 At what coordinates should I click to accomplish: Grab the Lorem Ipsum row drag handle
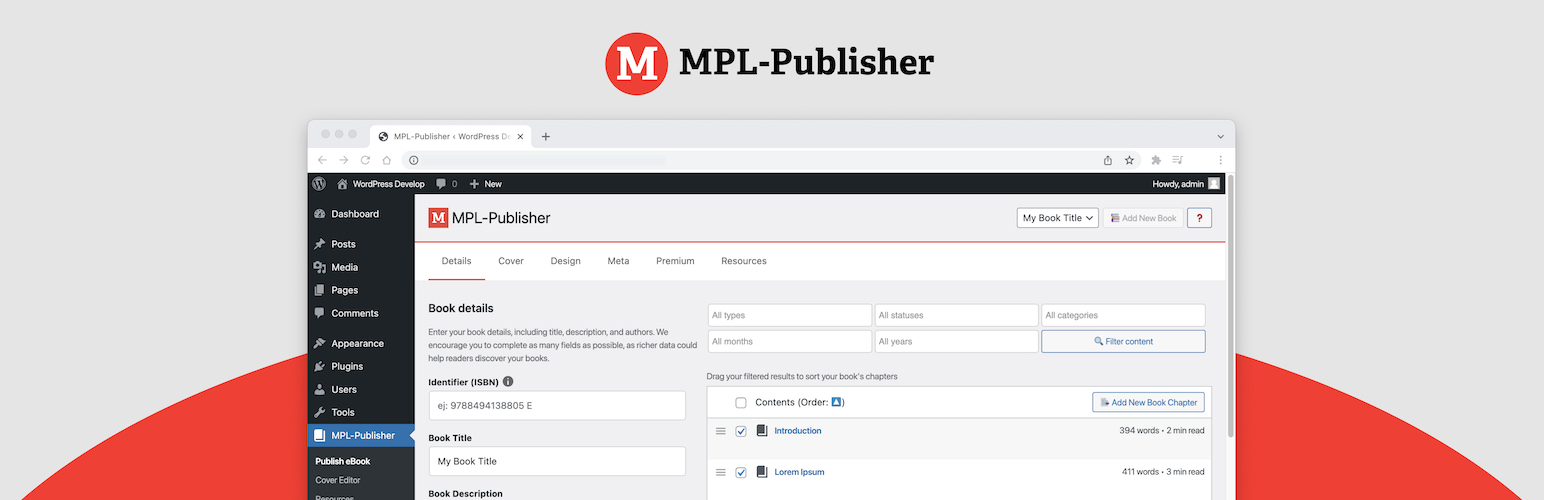pos(720,472)
